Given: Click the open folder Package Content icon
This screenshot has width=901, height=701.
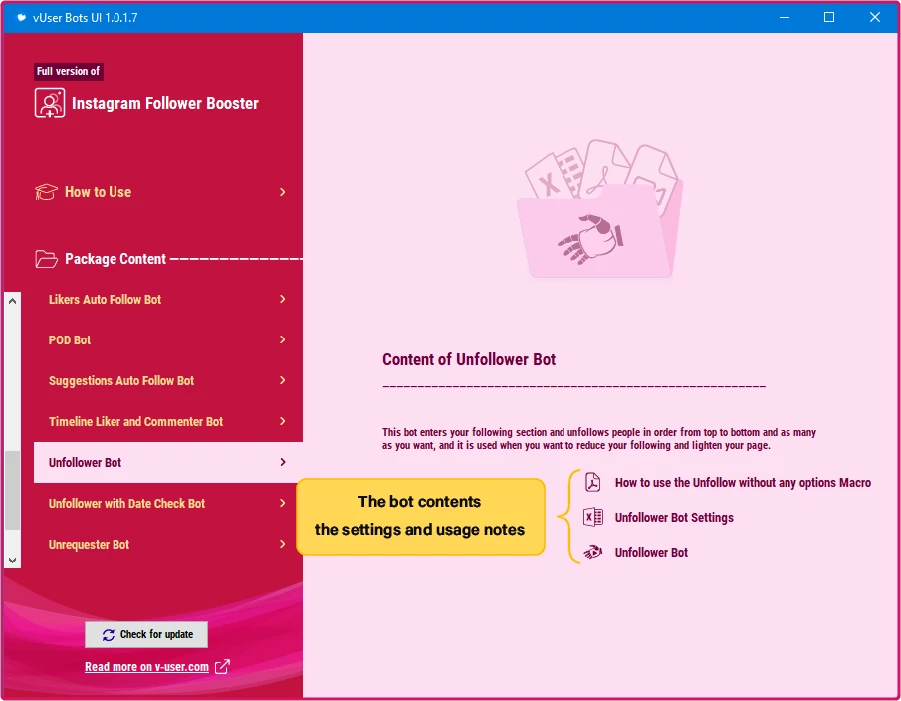Looking at the screenshot, I should click(46, 259).
